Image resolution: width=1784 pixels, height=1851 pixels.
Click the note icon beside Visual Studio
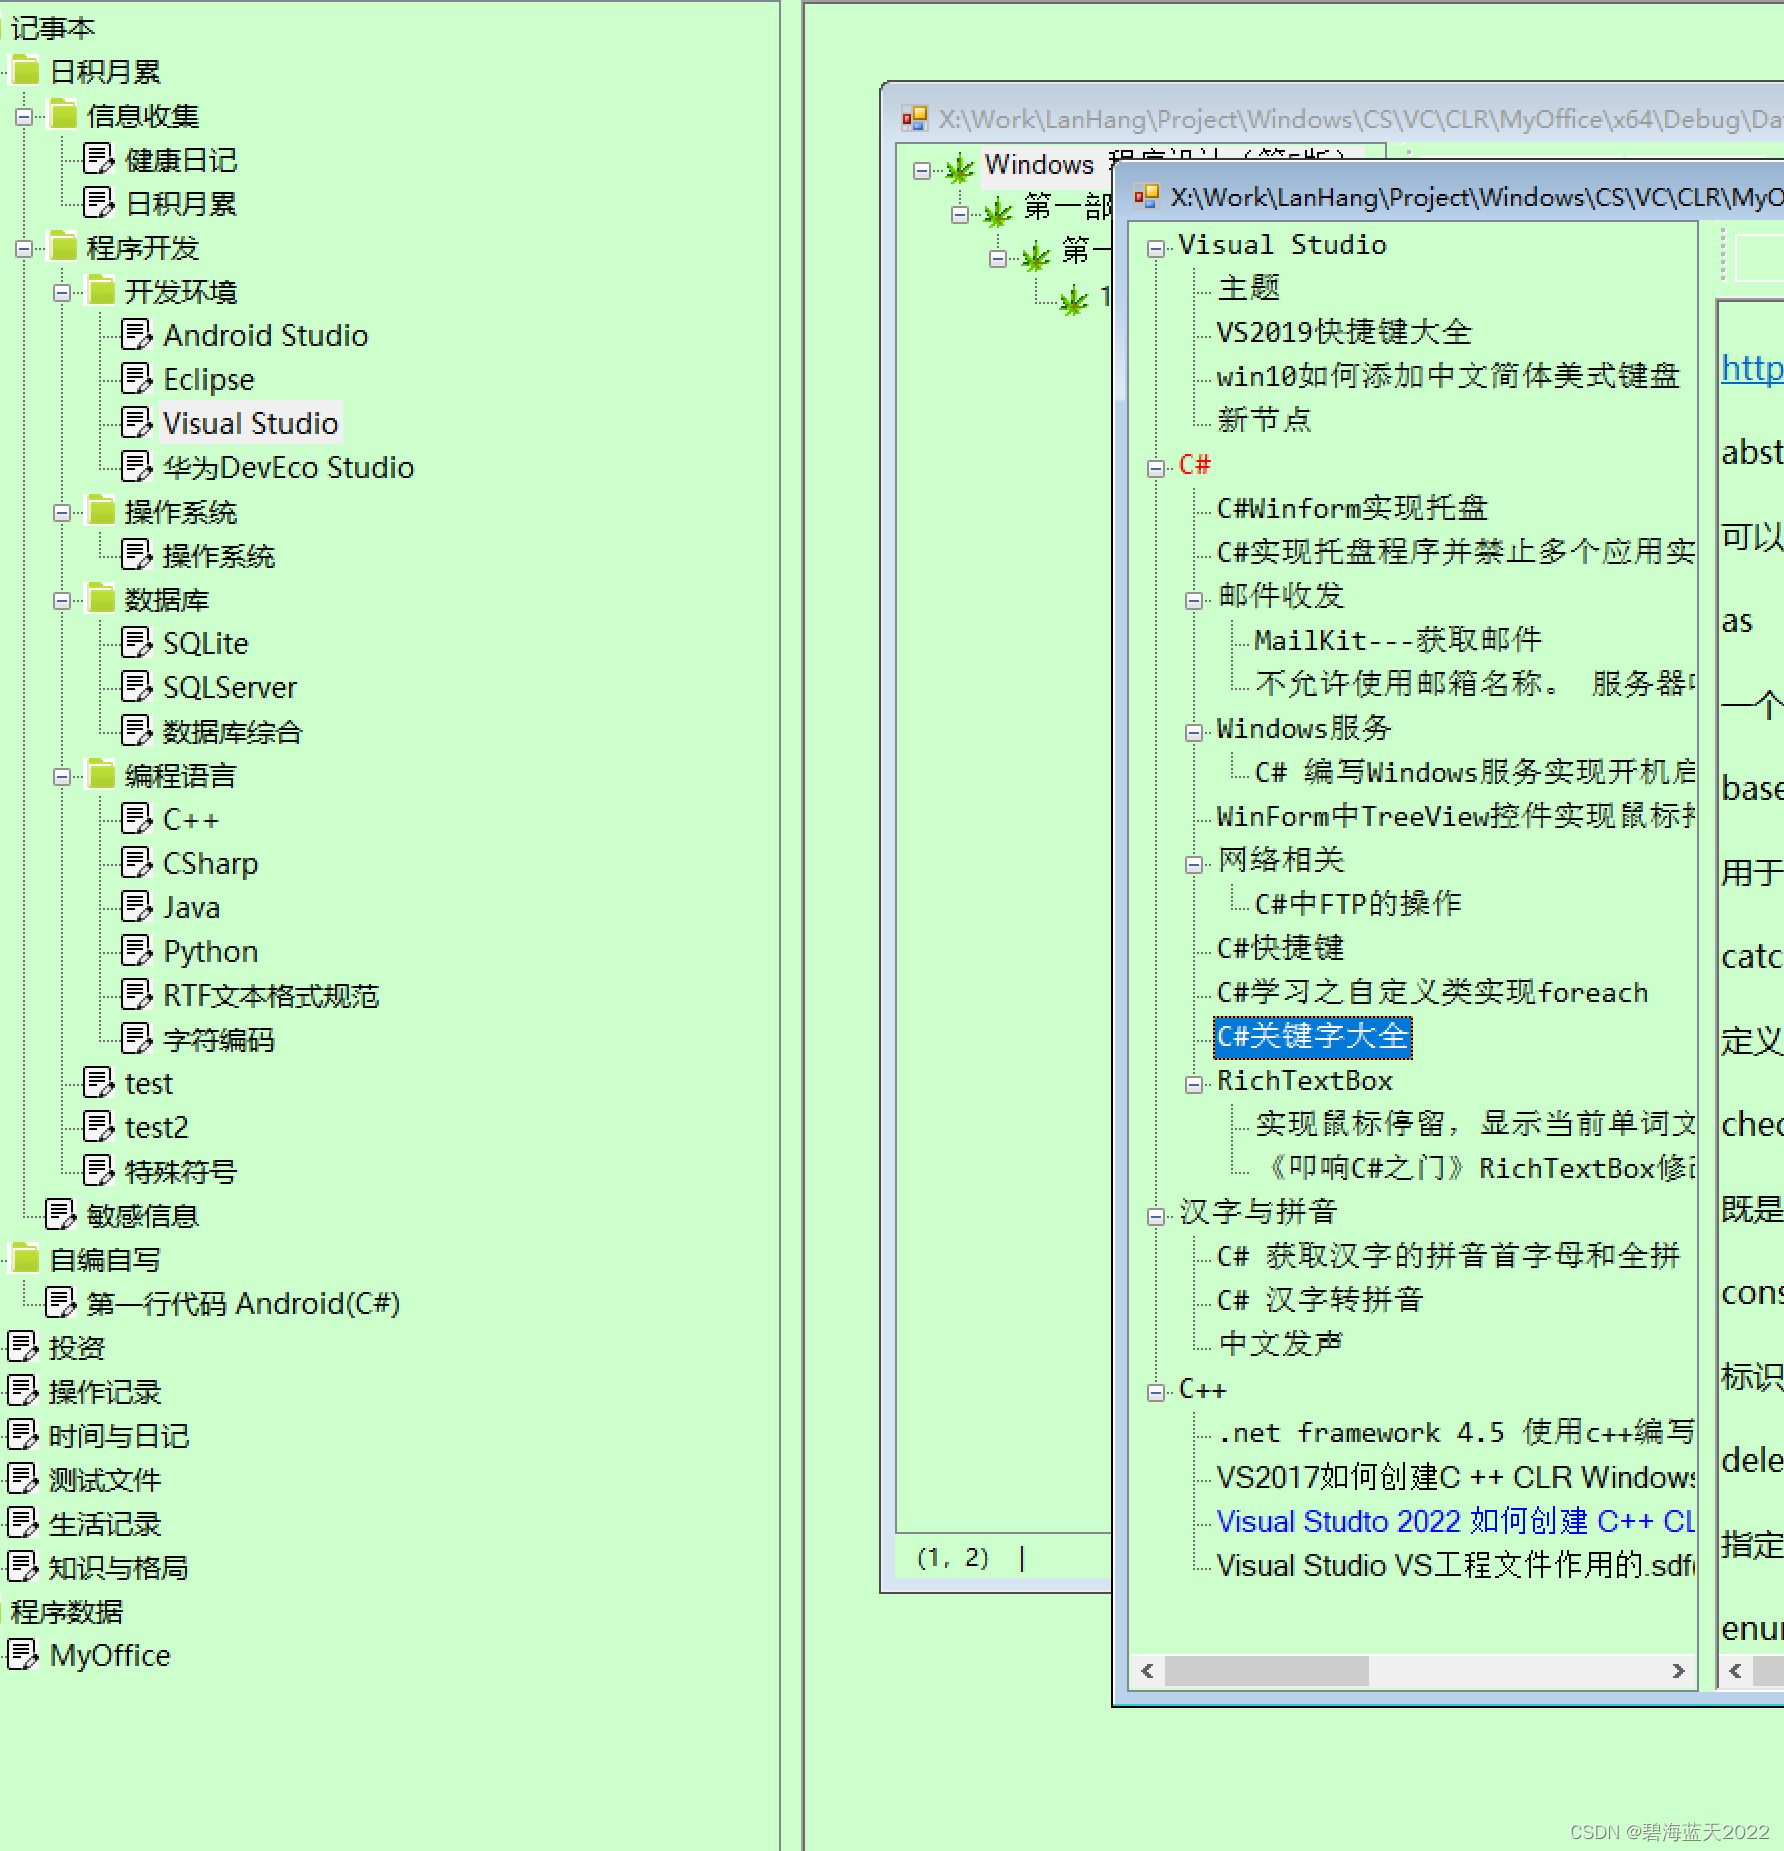pyautogui.click(x=137, y=423)
